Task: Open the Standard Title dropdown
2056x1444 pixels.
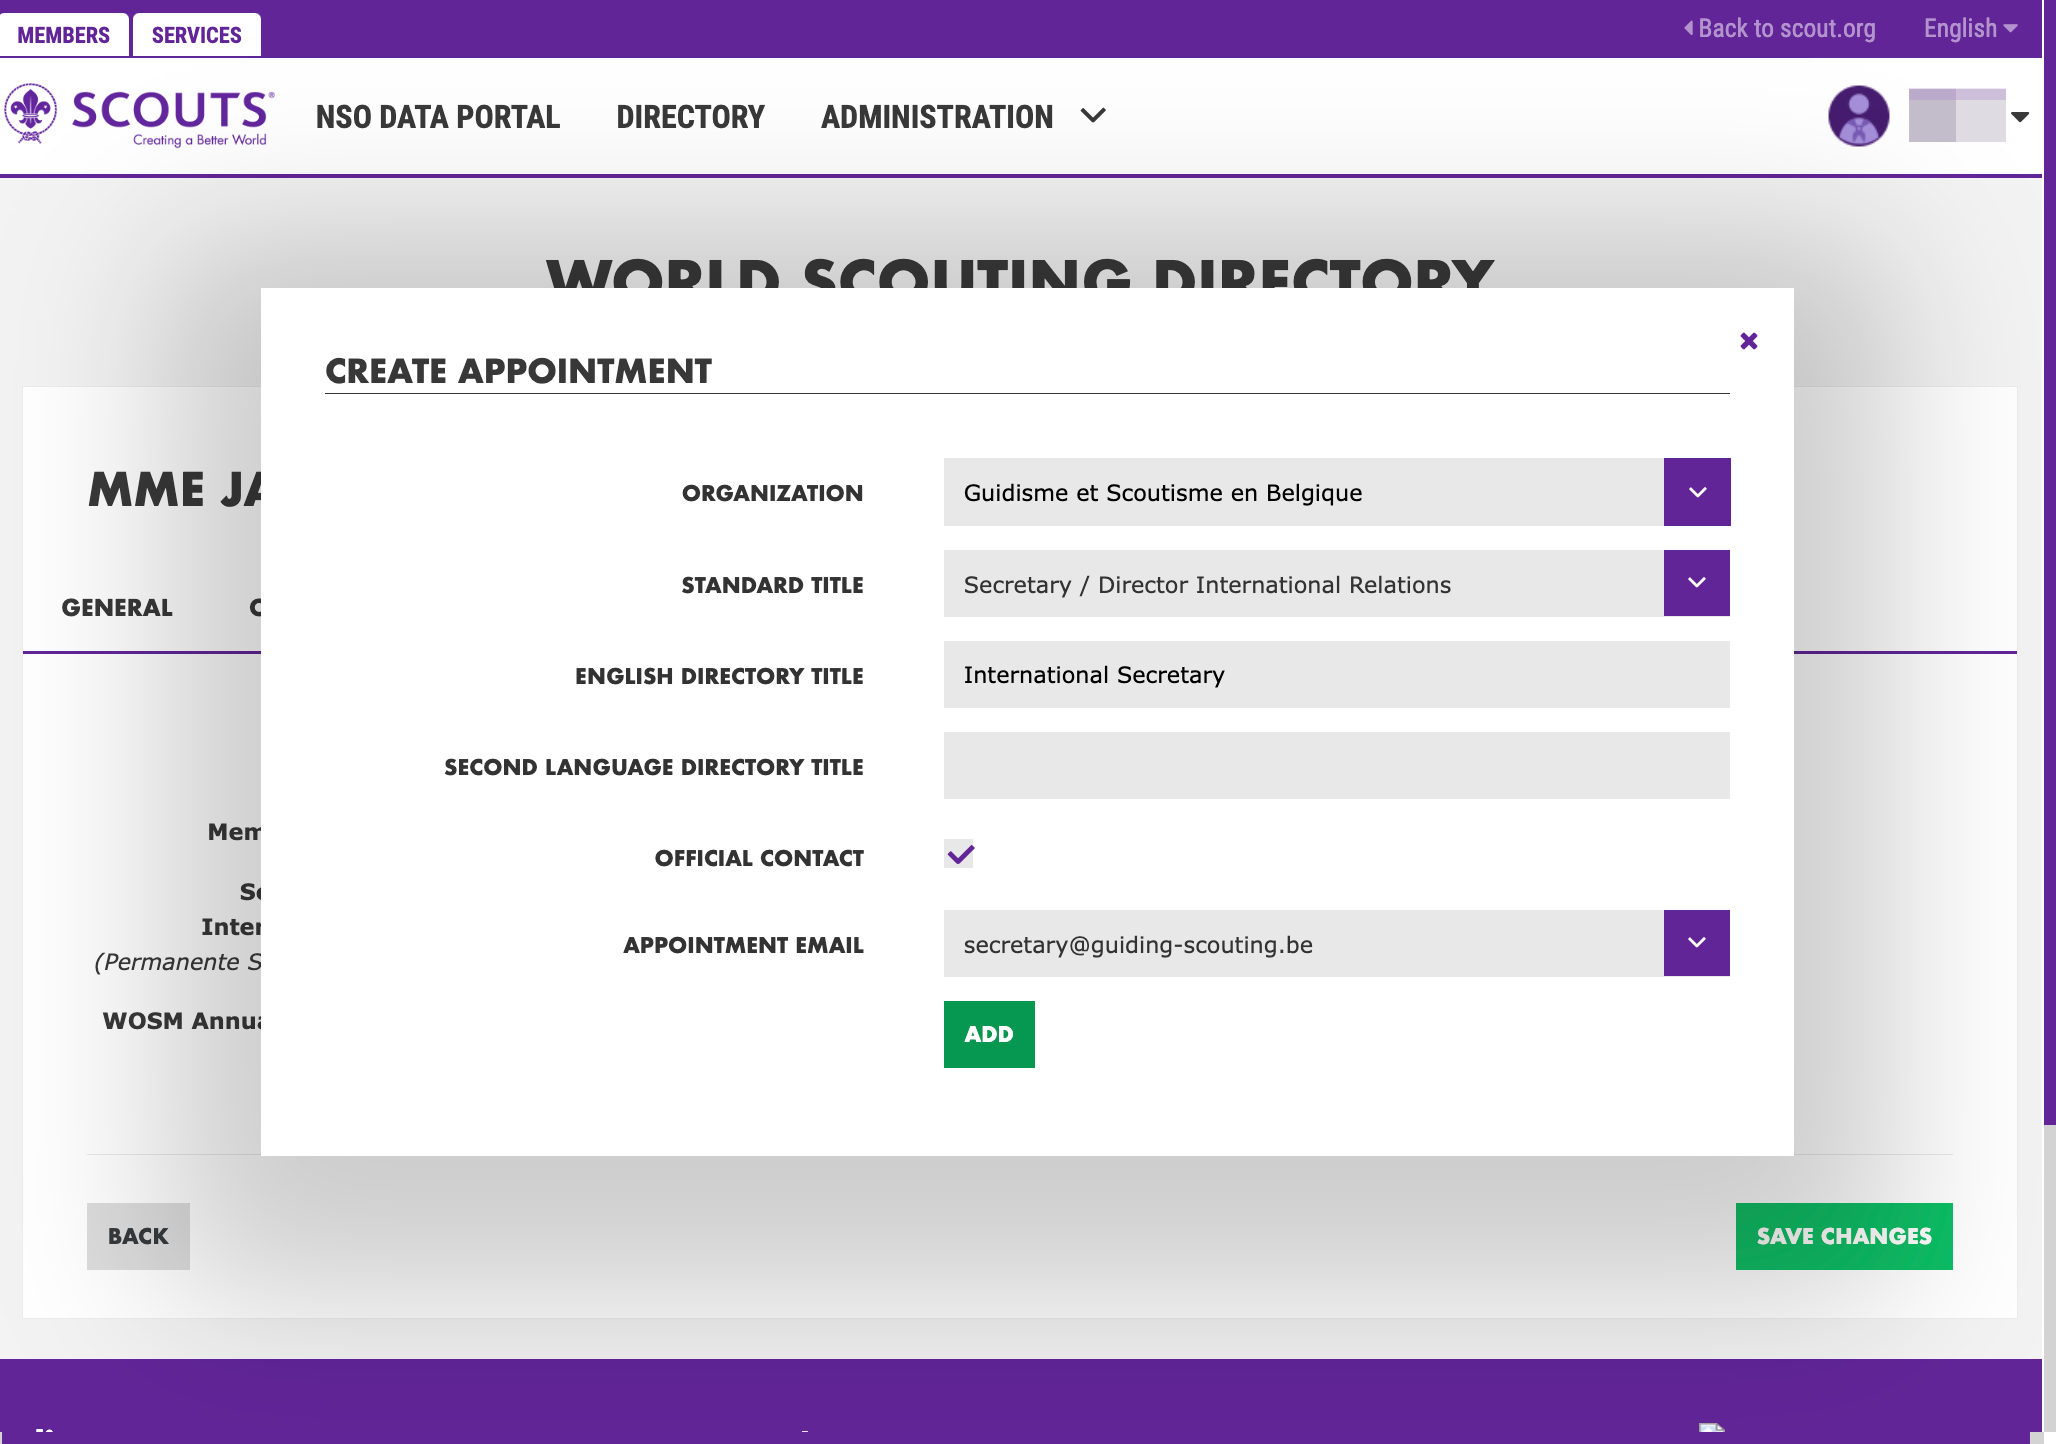Action: (1697, 583)
